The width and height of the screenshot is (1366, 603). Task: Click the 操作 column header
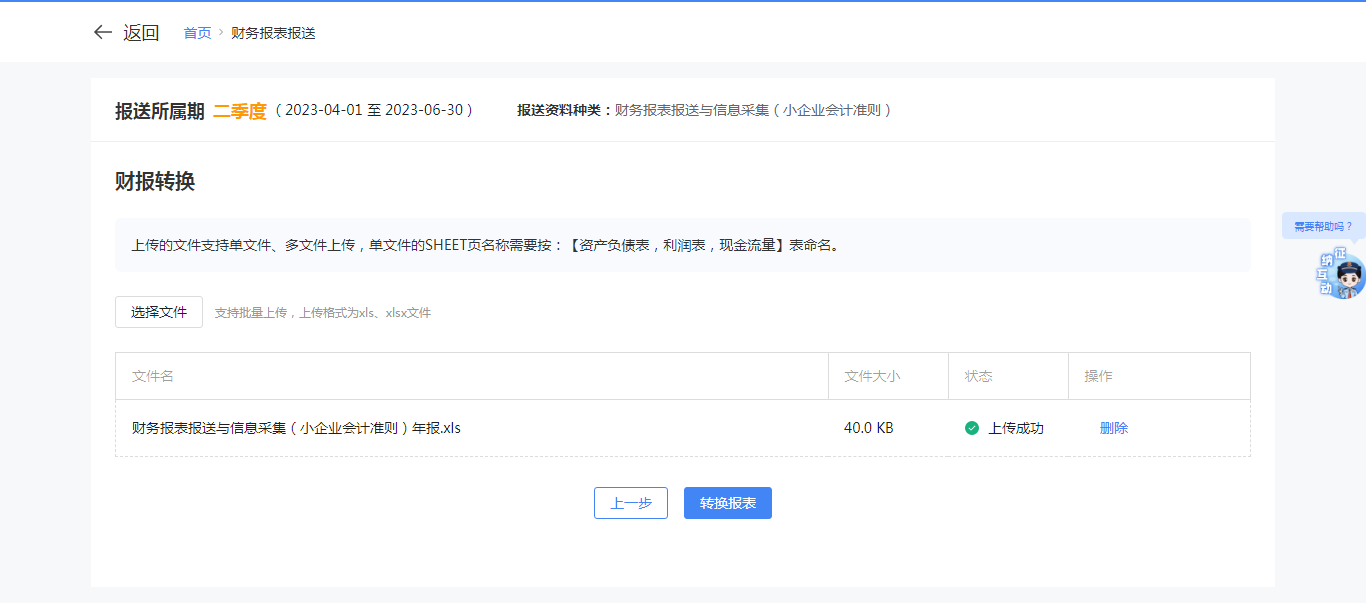(1098, 376)
